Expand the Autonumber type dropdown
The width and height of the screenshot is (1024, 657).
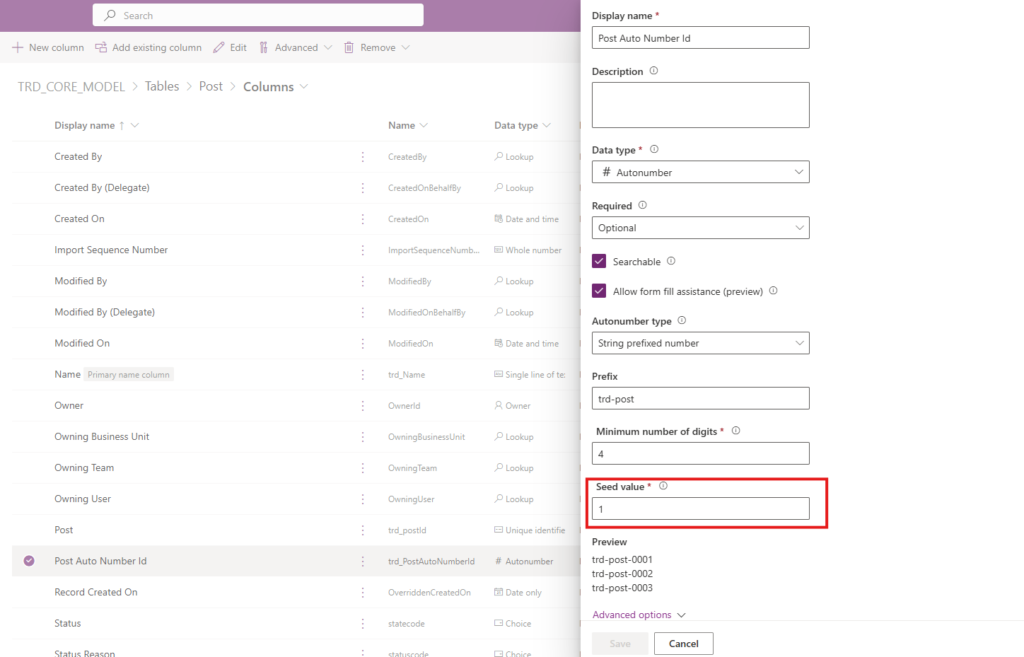pos(700,343)
